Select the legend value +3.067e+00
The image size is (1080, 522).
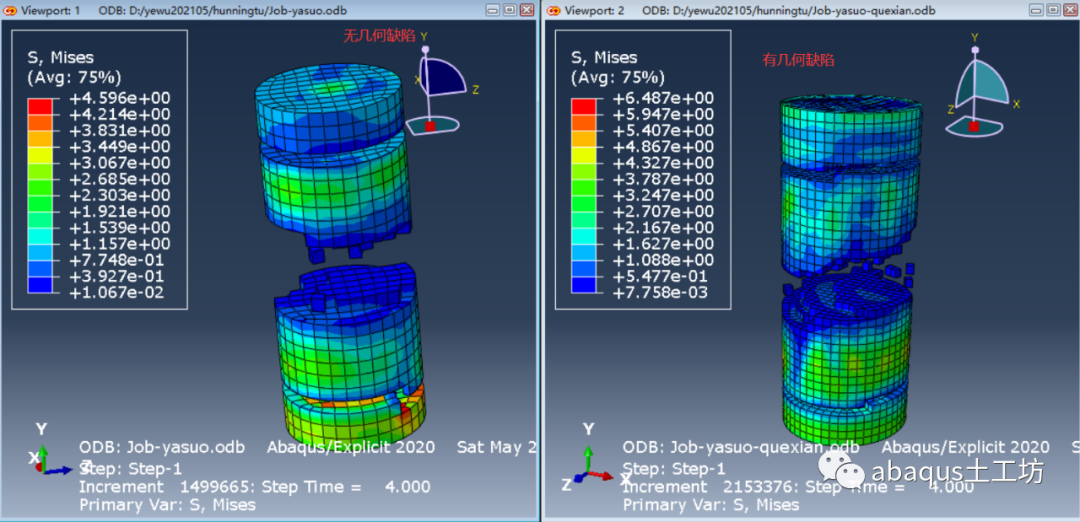[x=120, y=163]
